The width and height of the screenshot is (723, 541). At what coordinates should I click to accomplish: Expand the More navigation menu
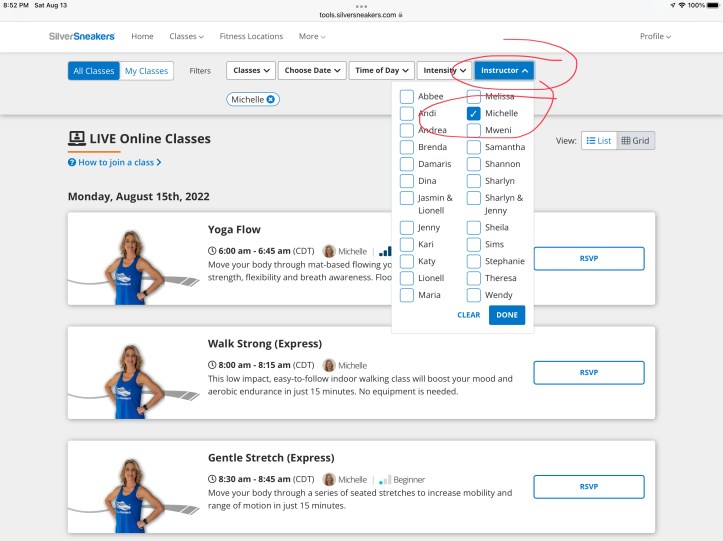coord(312,36)
